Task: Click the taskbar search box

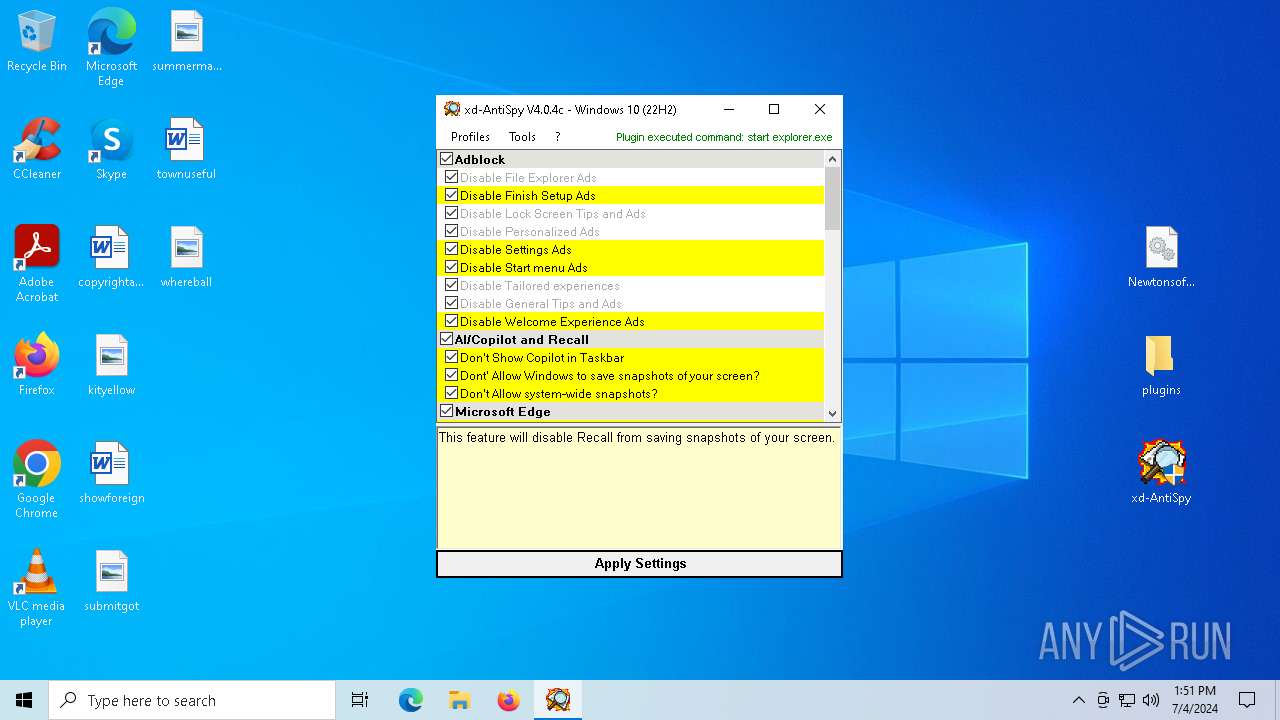Action: pos(192,700)
